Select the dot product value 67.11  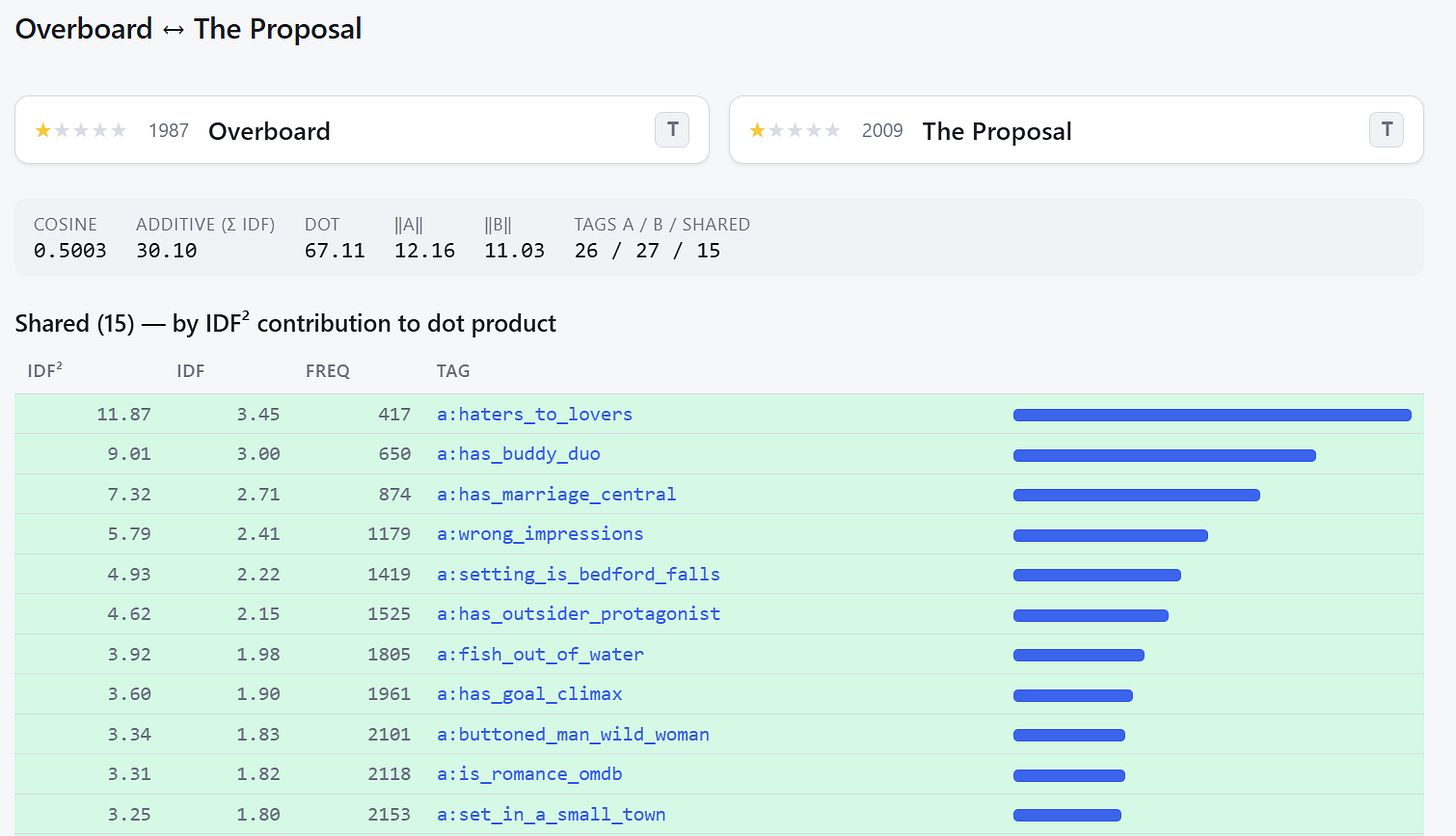[335, 250]
